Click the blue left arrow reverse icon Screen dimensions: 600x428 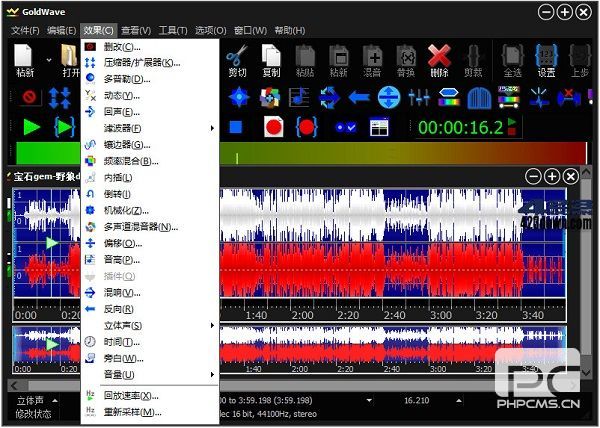(359, 98)
